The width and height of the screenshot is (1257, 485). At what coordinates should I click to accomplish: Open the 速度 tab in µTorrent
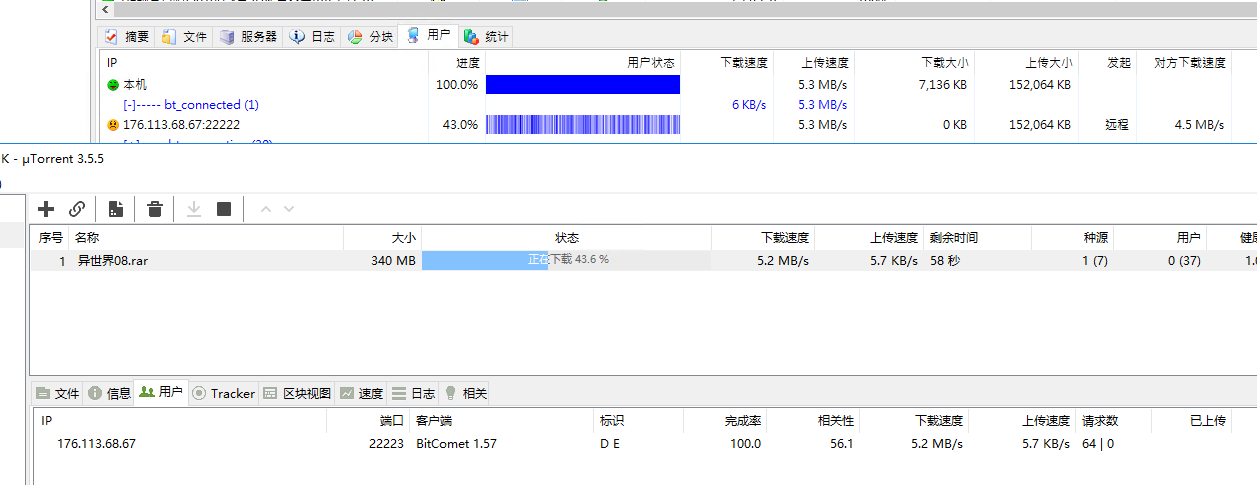(361, 393)
